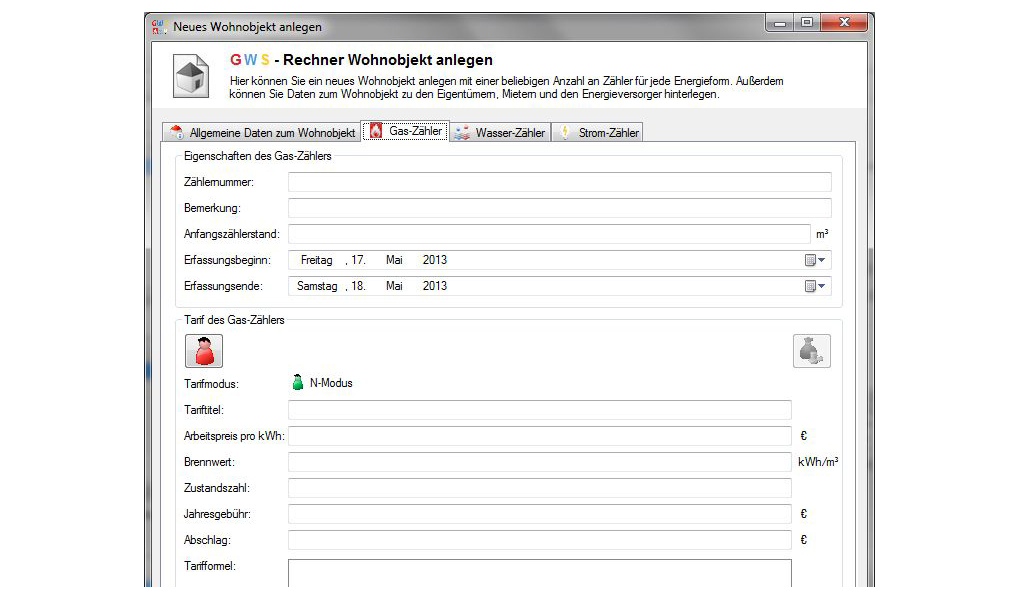Switch to the Wasser-Zähler tab

[500, 132]
